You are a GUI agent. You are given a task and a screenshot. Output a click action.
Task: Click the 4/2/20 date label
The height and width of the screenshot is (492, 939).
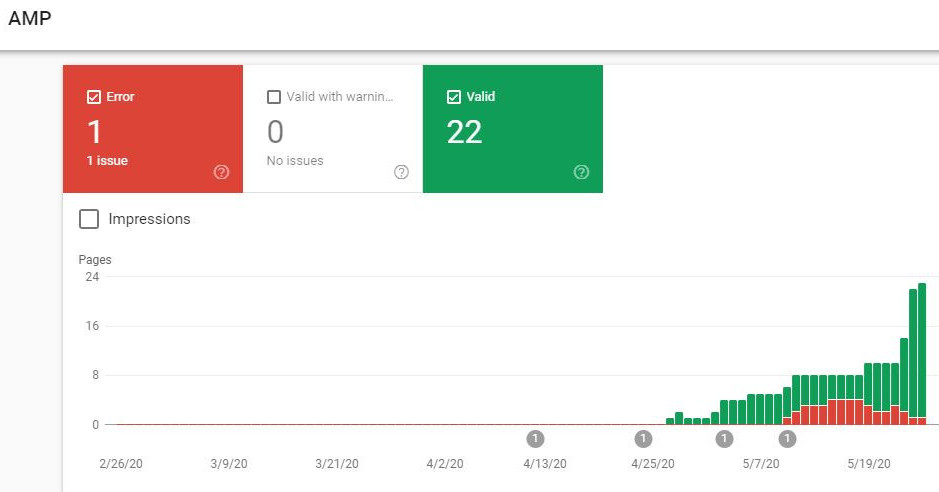(445, 463)
